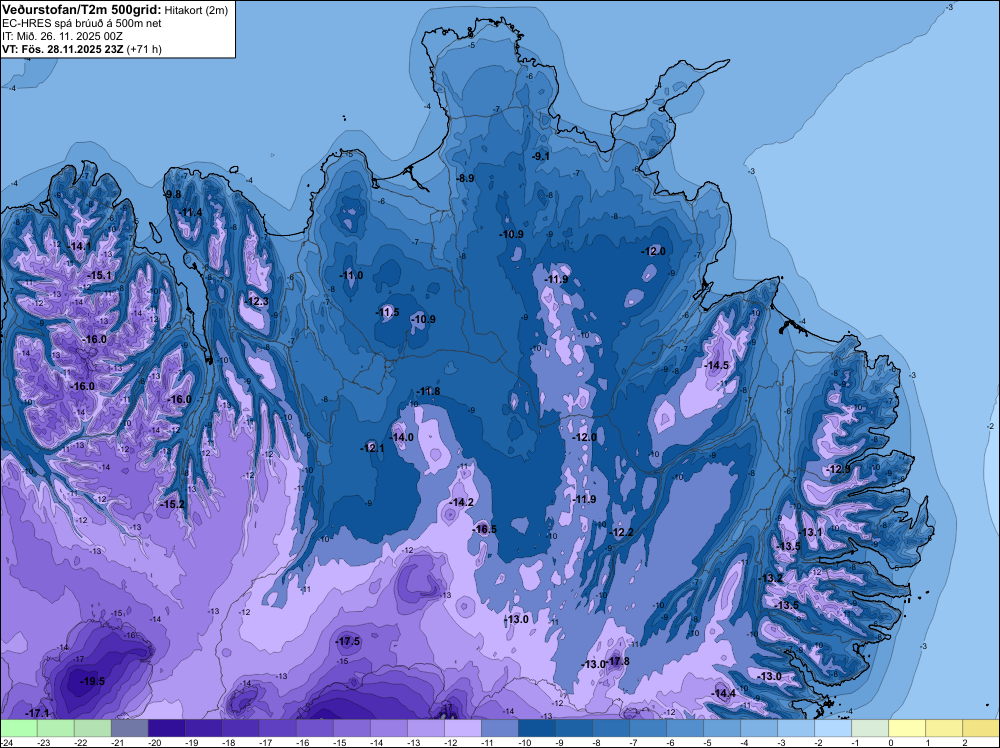
Task: Click the -13.2 temperature label
Action: coord(772,578)
